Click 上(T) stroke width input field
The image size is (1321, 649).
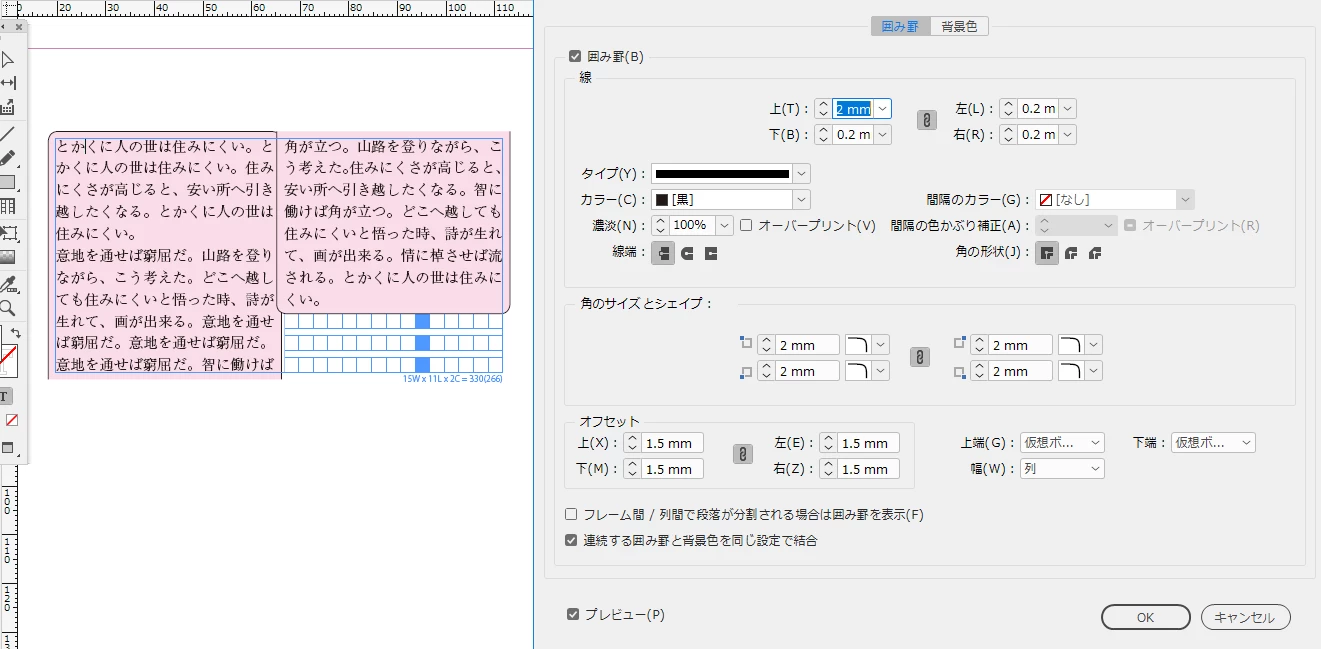point(853,109)
